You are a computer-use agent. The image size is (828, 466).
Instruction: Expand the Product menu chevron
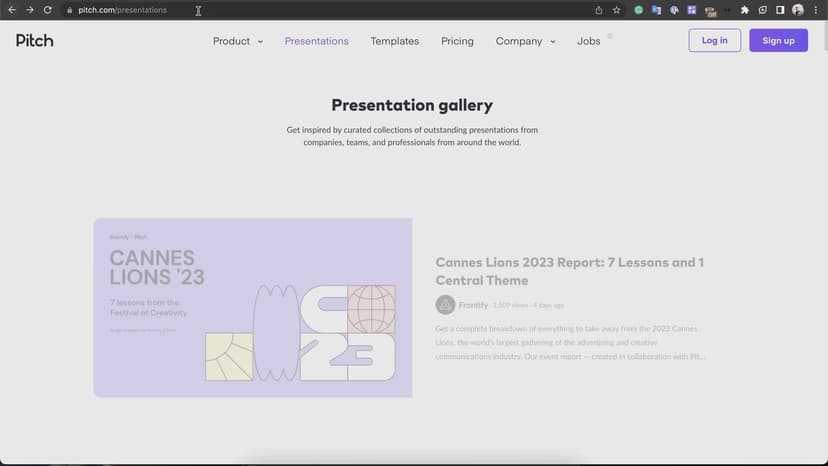point(260,42)
